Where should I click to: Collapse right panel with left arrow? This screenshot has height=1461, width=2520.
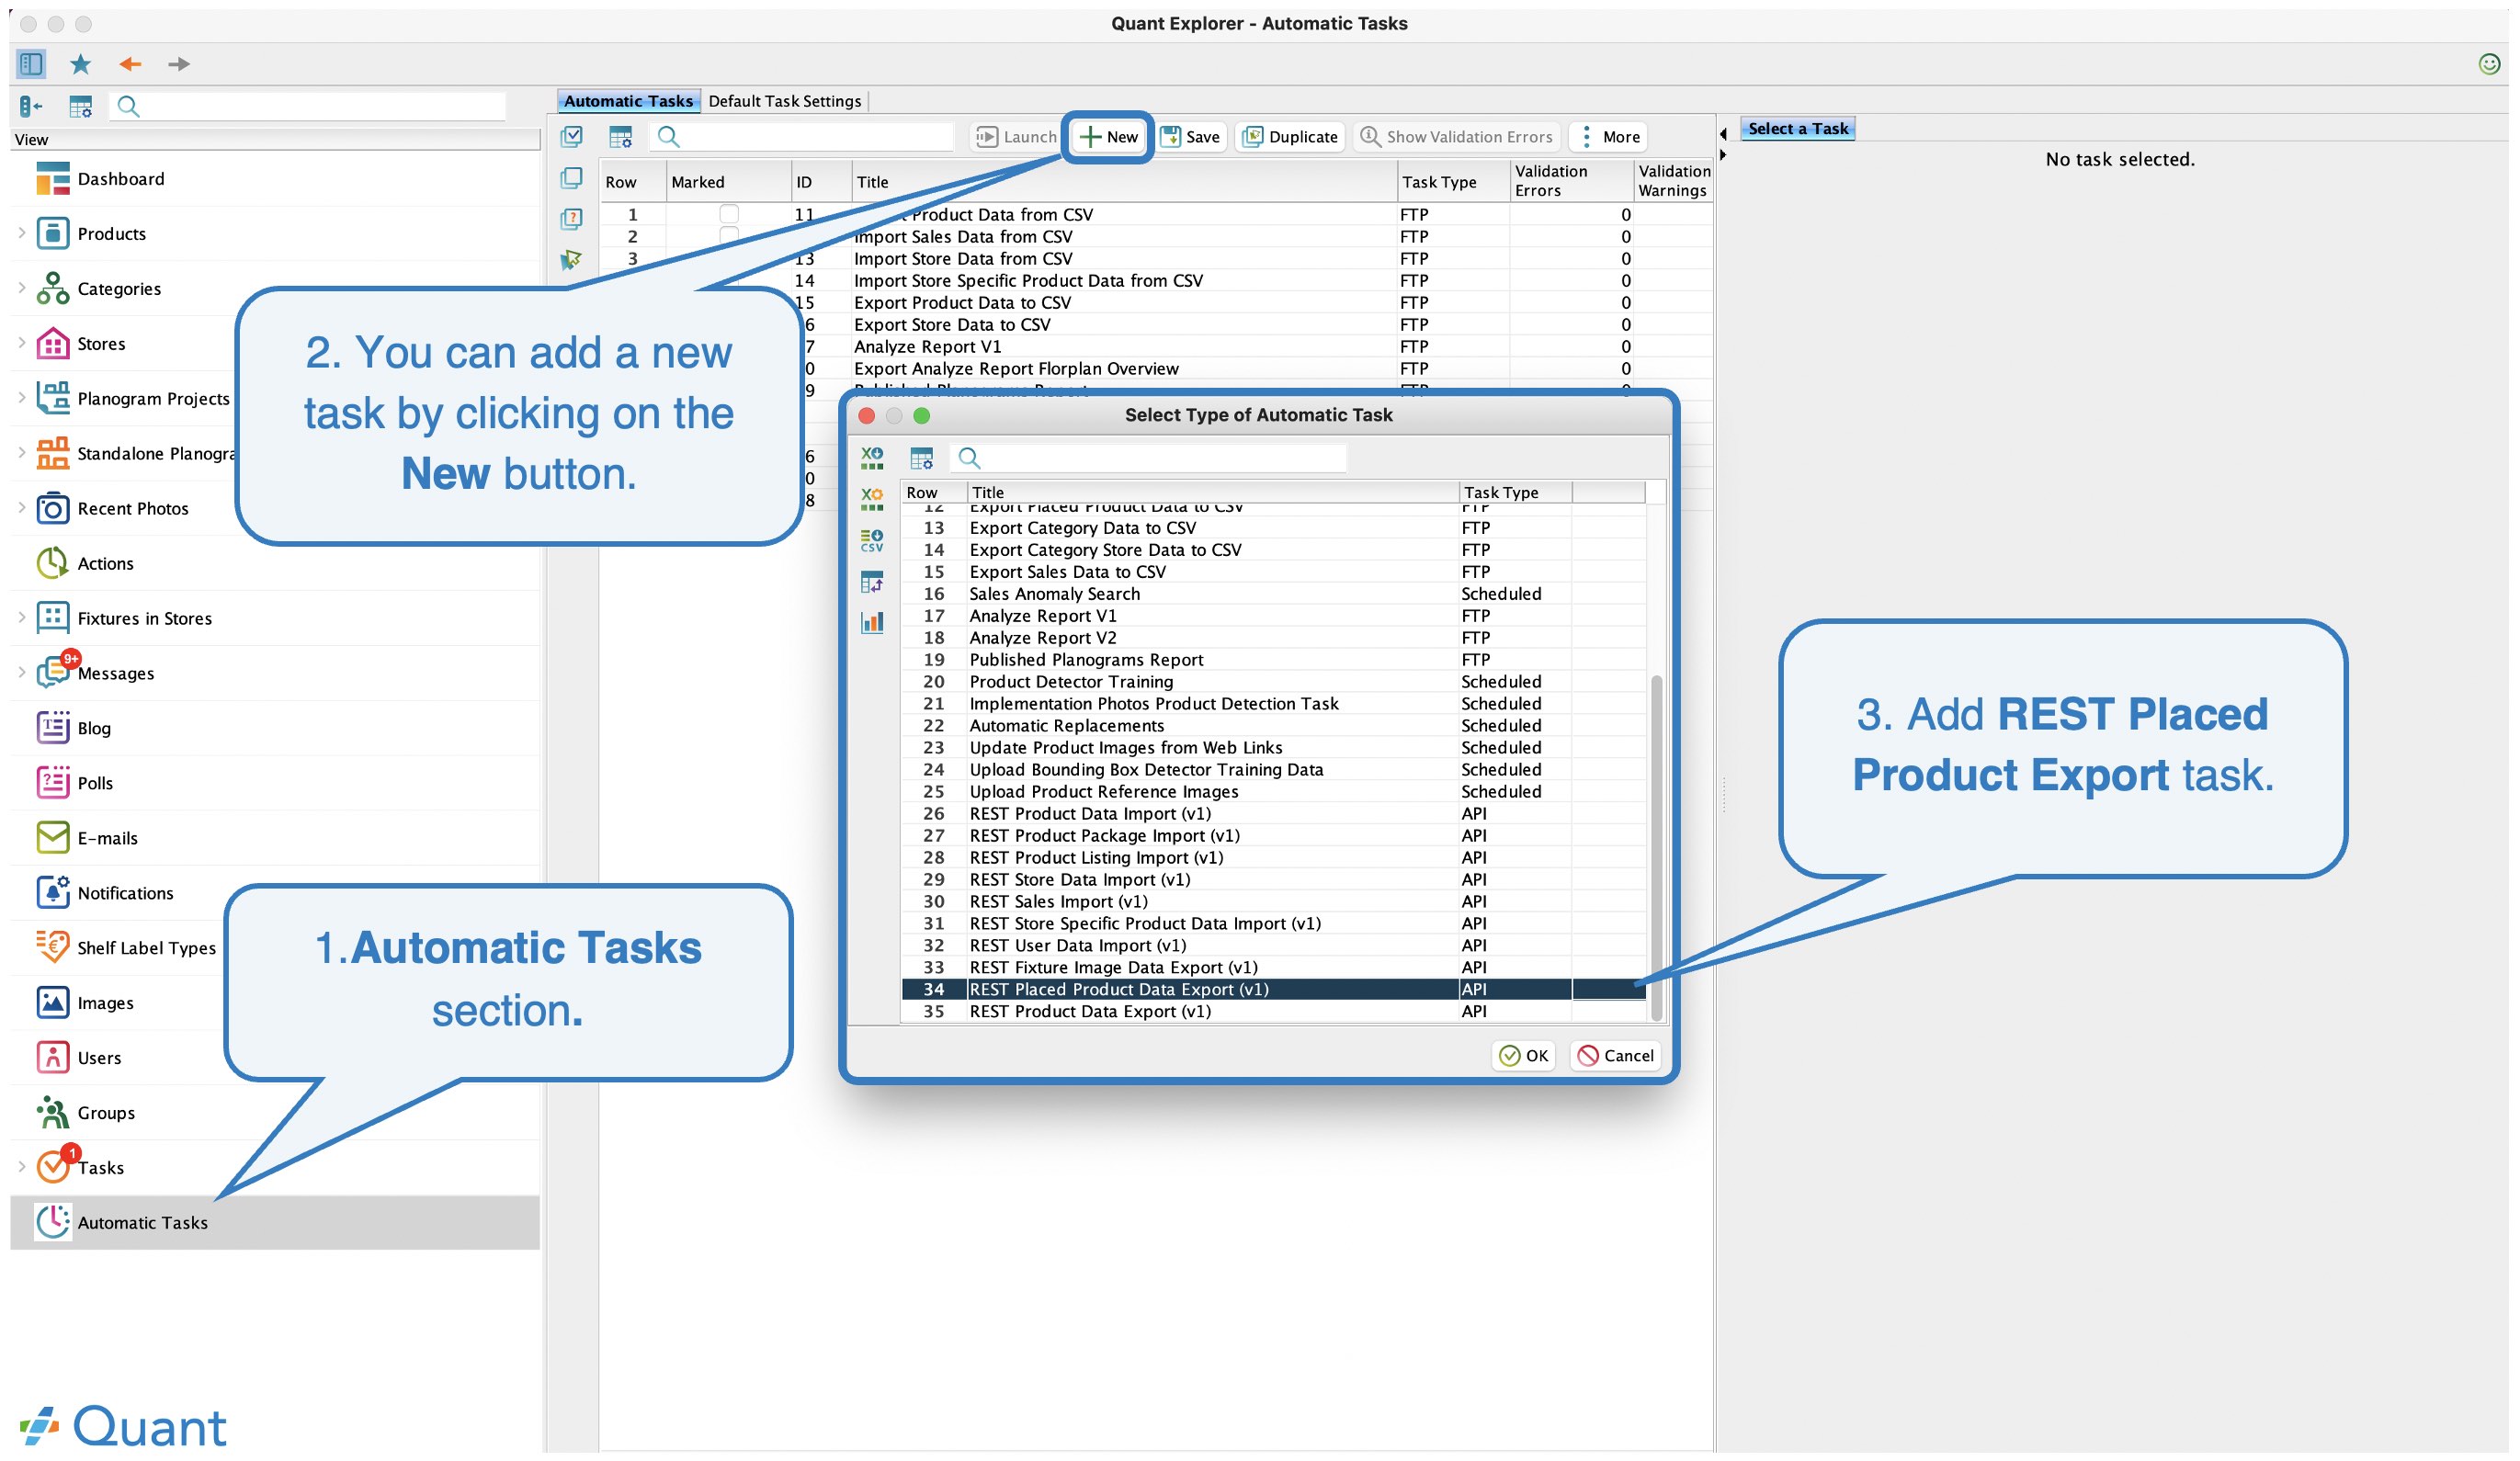pos(1723,134)
